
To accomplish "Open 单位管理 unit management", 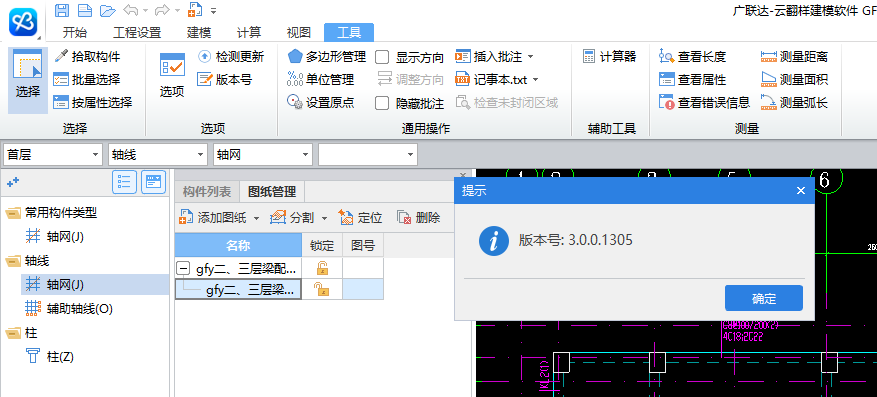I will 320,79.
